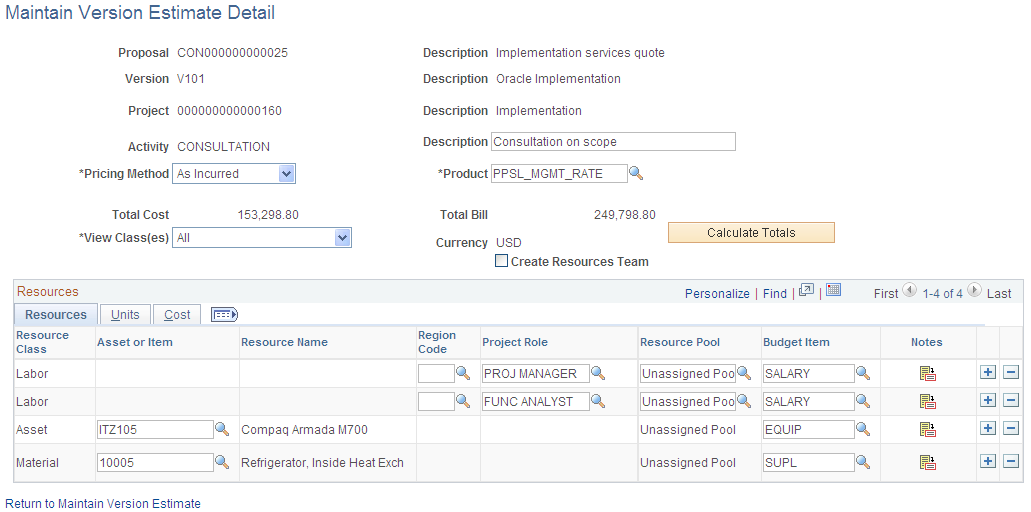Image resolution: width=1031 pixels, height=512 pixels.
Task: Open lookup for Product field
Action: [636, 173]
